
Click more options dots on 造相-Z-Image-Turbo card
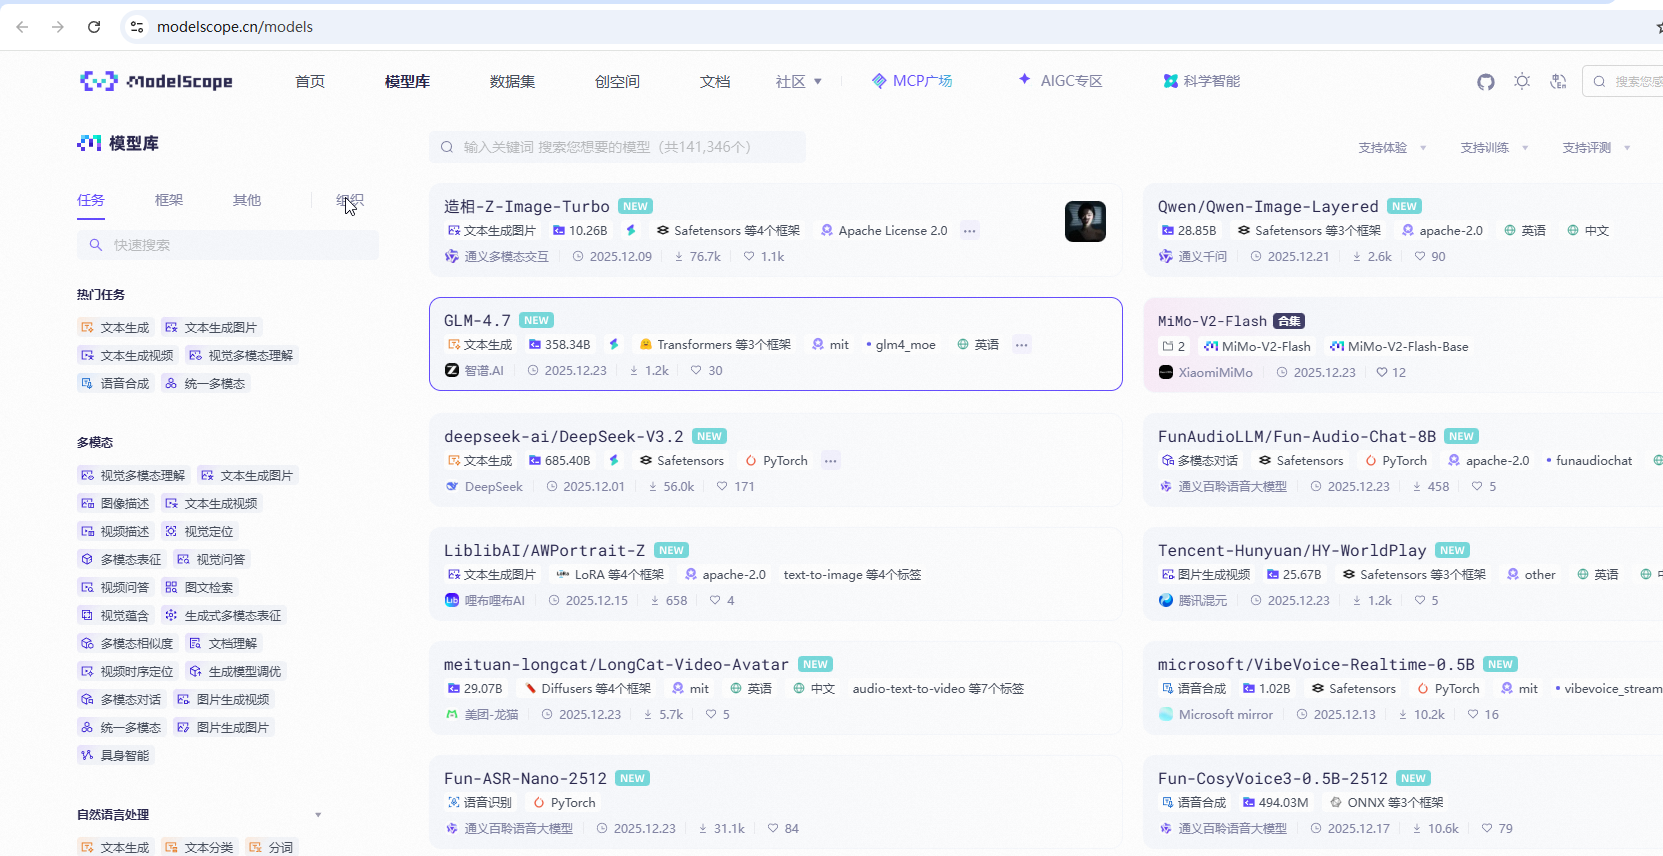pyautogui.click(x=969, y=231)
